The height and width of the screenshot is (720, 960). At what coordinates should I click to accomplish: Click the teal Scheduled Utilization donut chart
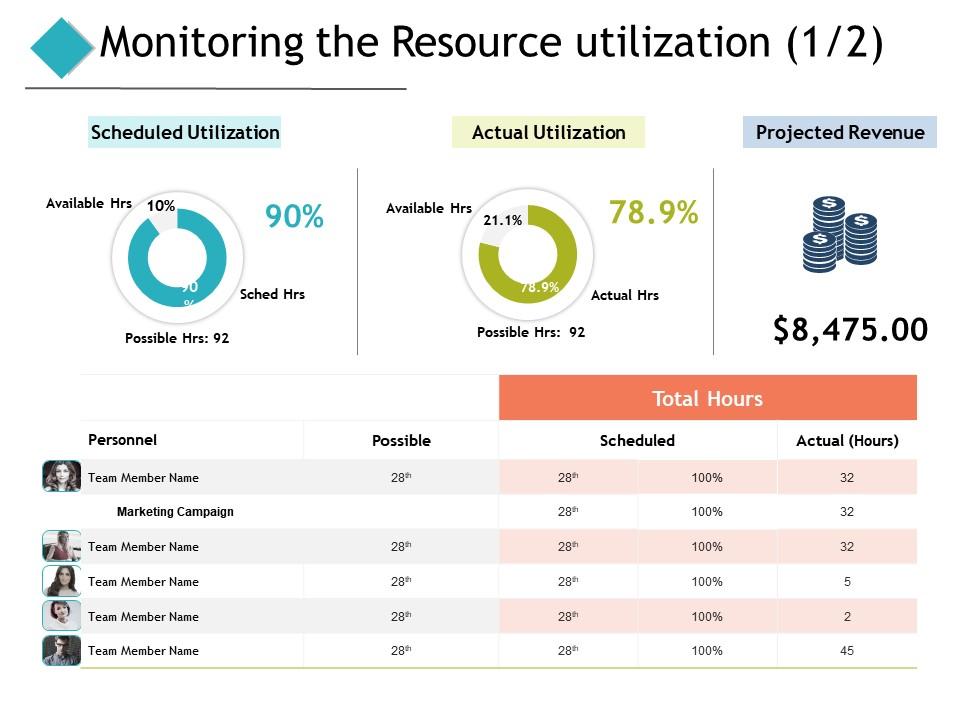178,257
